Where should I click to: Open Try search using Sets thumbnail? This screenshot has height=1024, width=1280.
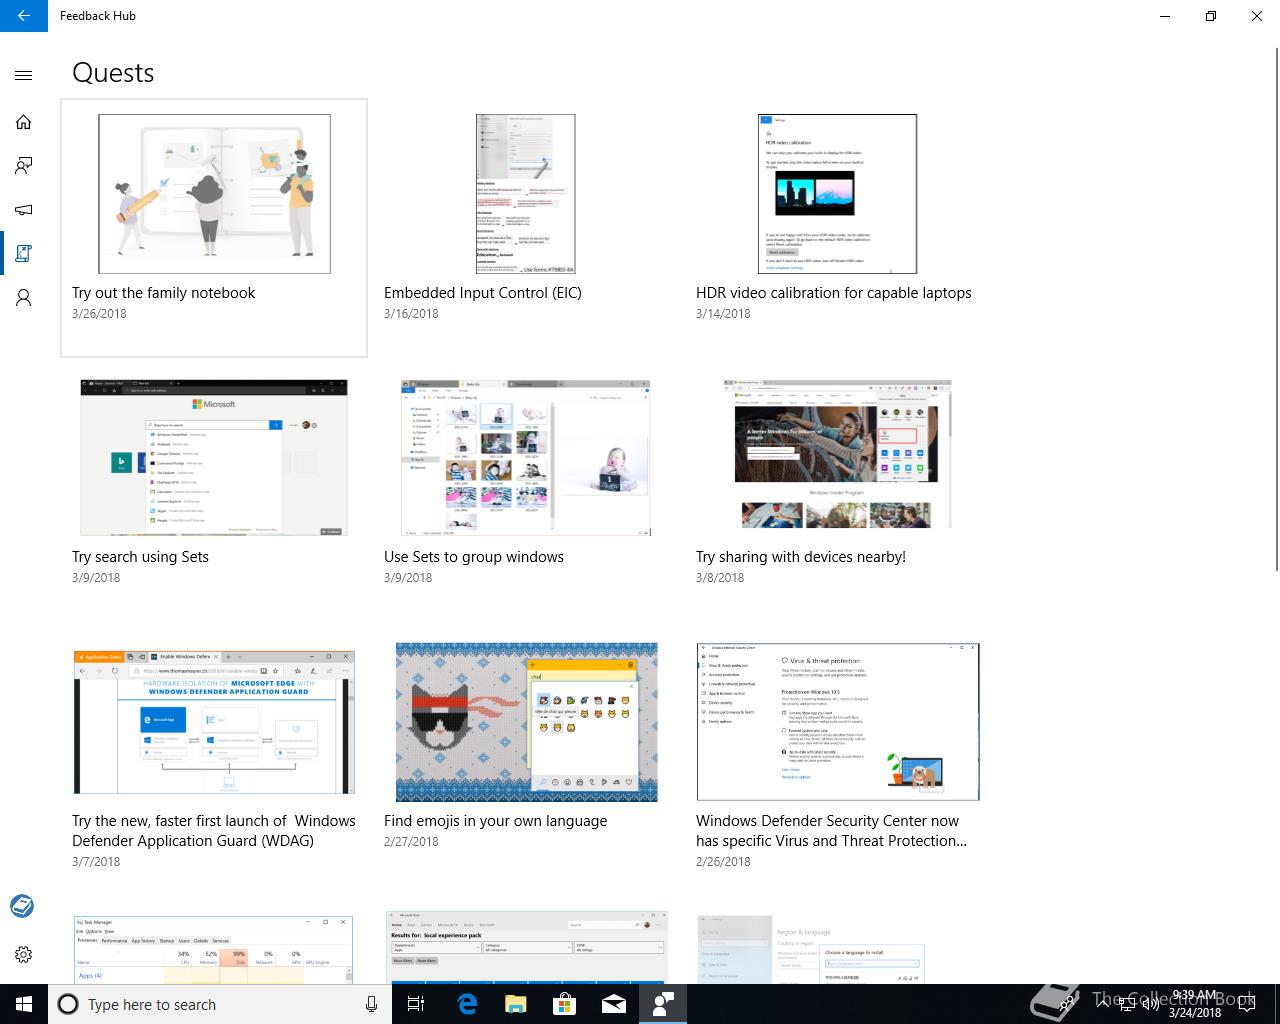[x=214, y=458]
